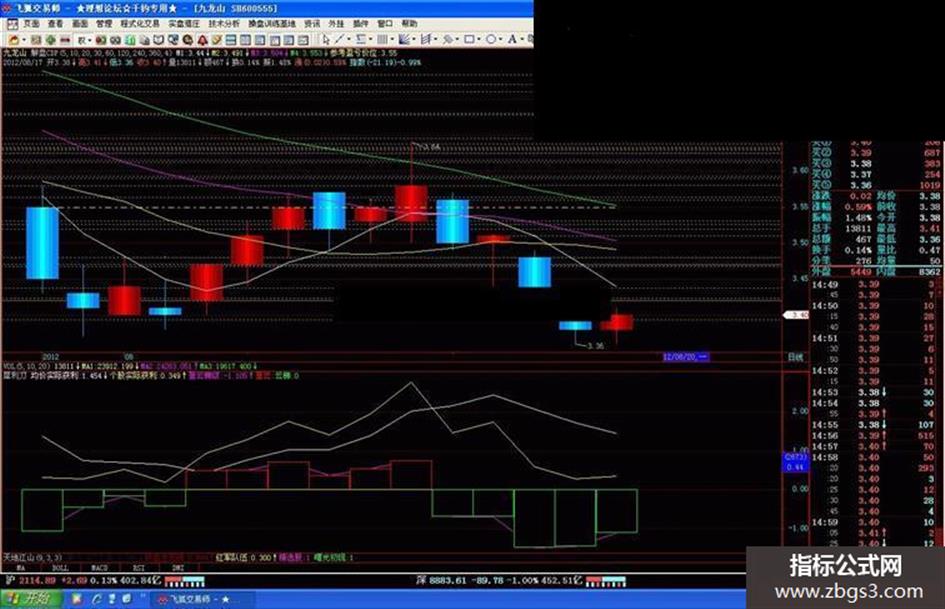Image resolution: width=945 pixels, height=609 pixels.
Task: Open dropdown arrow beside vertical lines tool
Action: (392, 40)
